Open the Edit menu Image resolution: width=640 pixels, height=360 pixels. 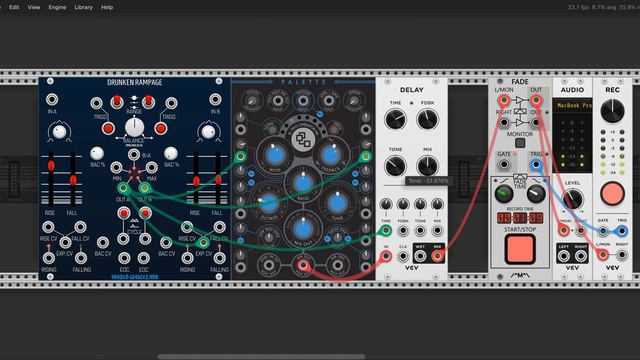click(14, 7)
